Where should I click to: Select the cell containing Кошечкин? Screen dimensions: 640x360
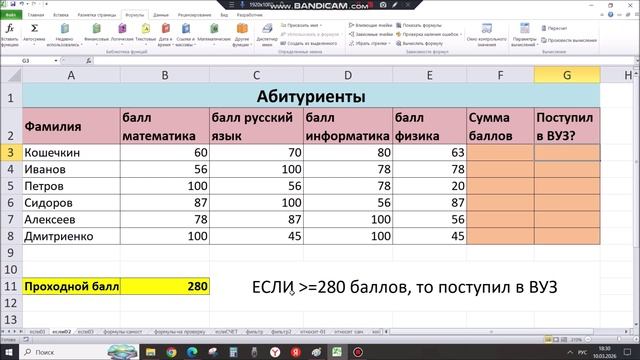pyautogui.click(x=71, y=153)
